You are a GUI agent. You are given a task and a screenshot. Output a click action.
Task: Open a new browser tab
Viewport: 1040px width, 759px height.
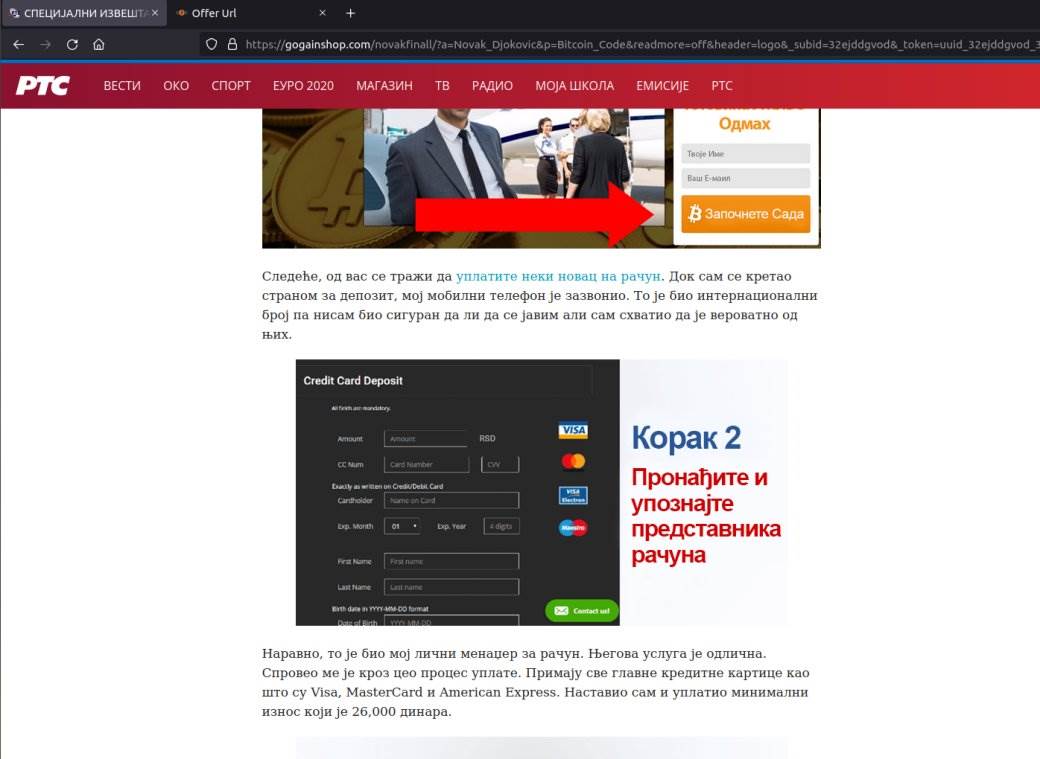click(350, 13)
